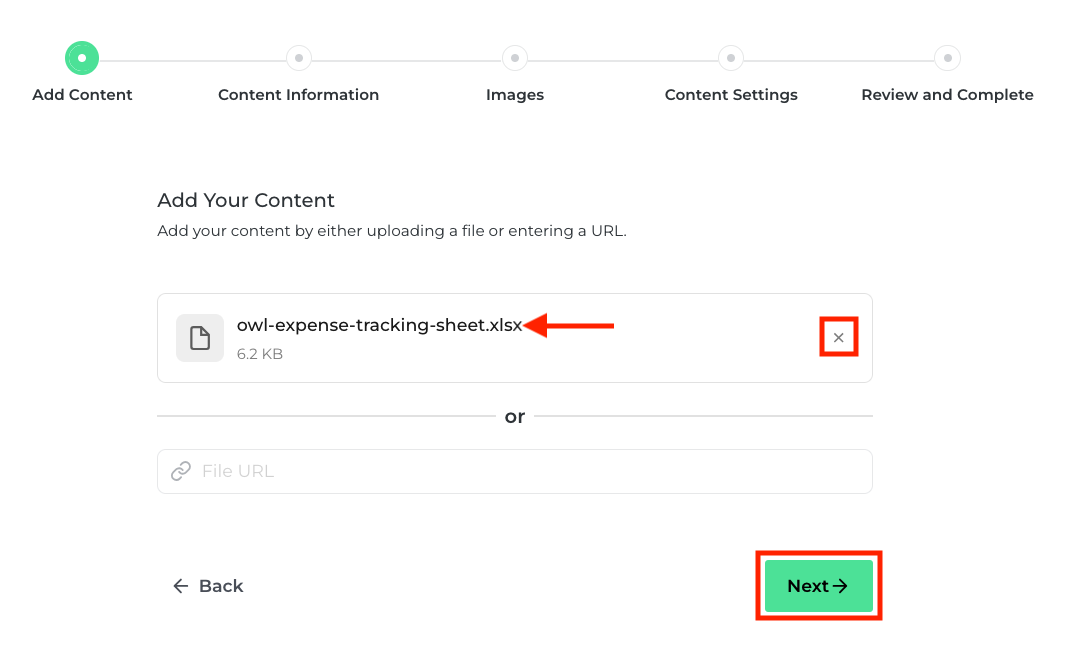This screenshot has width=1065, height=649.
Task: Click the green Add Content step circle
Action: pos(82,58)
